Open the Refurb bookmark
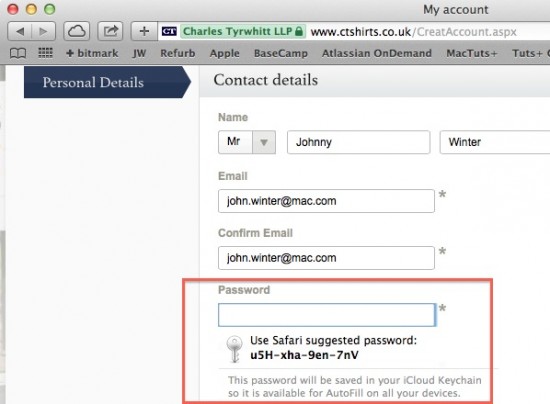 (177, 53)
